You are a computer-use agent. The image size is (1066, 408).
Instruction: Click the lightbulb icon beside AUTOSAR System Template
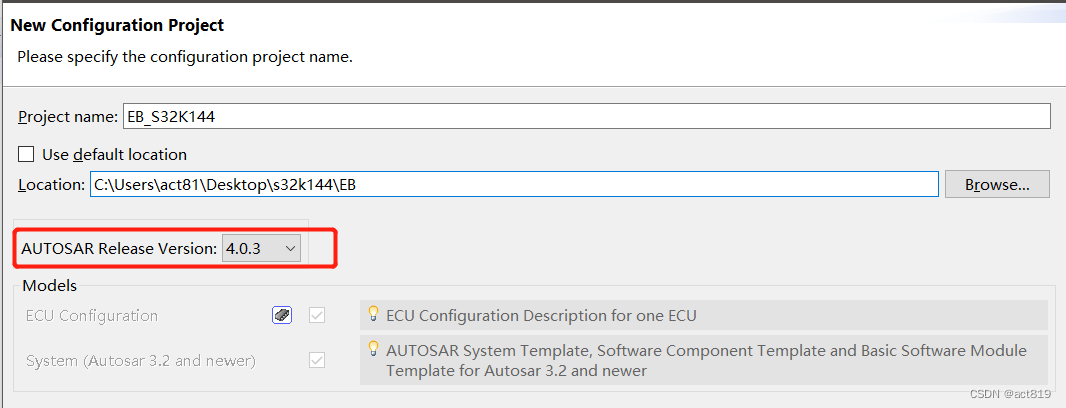pos(373,349)
